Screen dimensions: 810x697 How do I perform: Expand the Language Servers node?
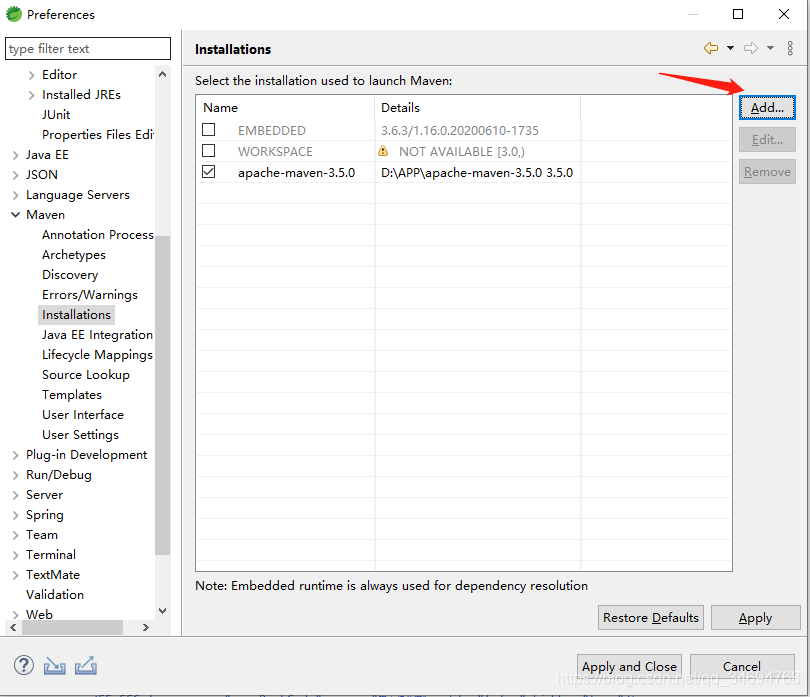[x=15, y=195]
